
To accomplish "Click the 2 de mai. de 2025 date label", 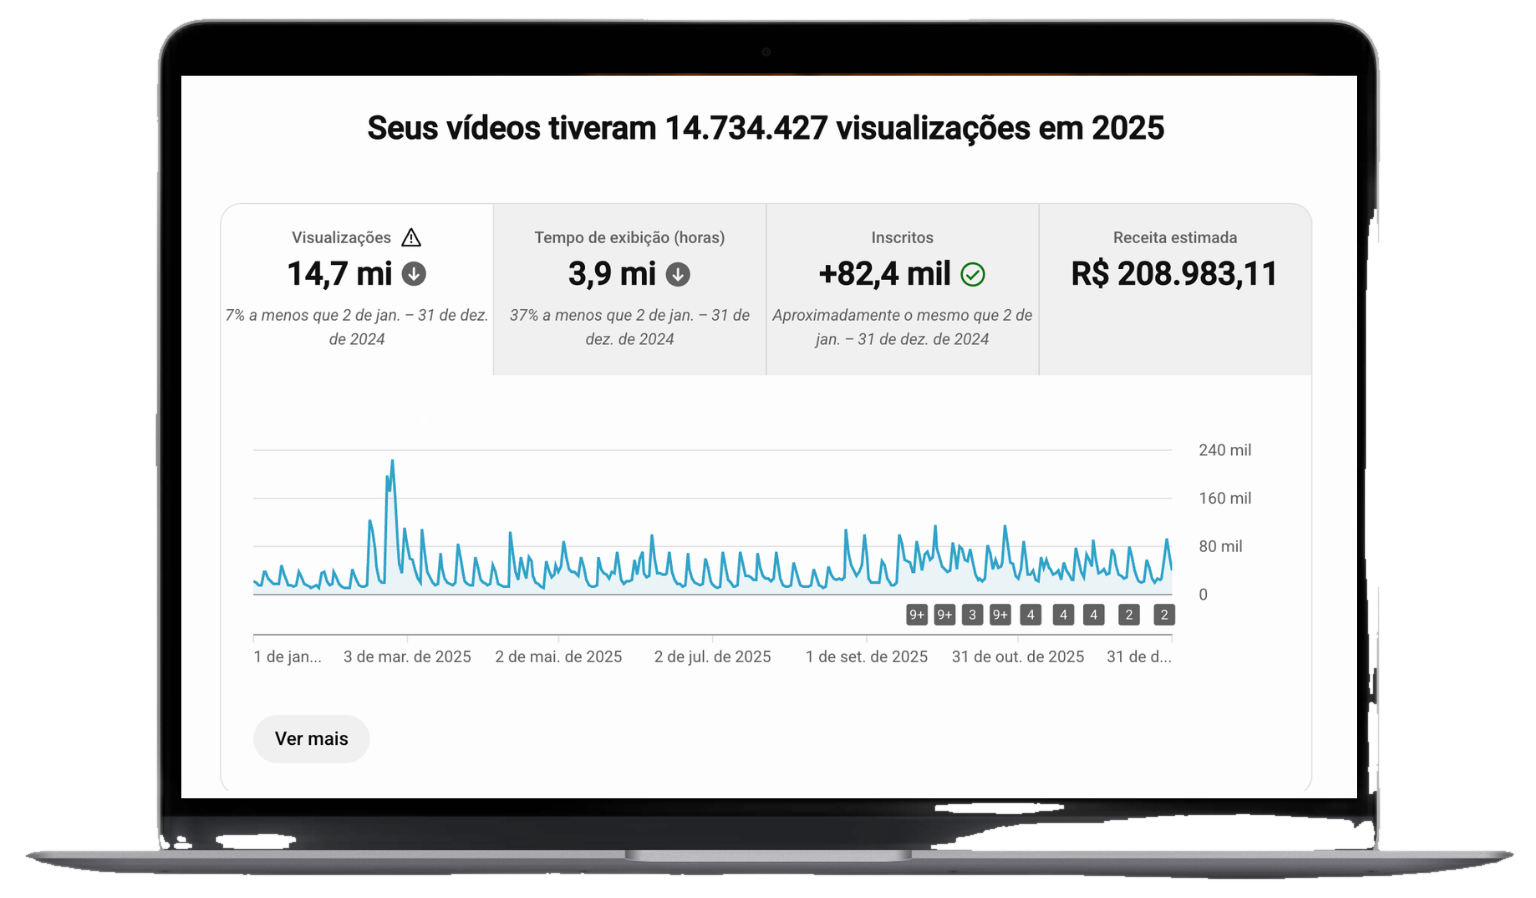I will (558, 657).
